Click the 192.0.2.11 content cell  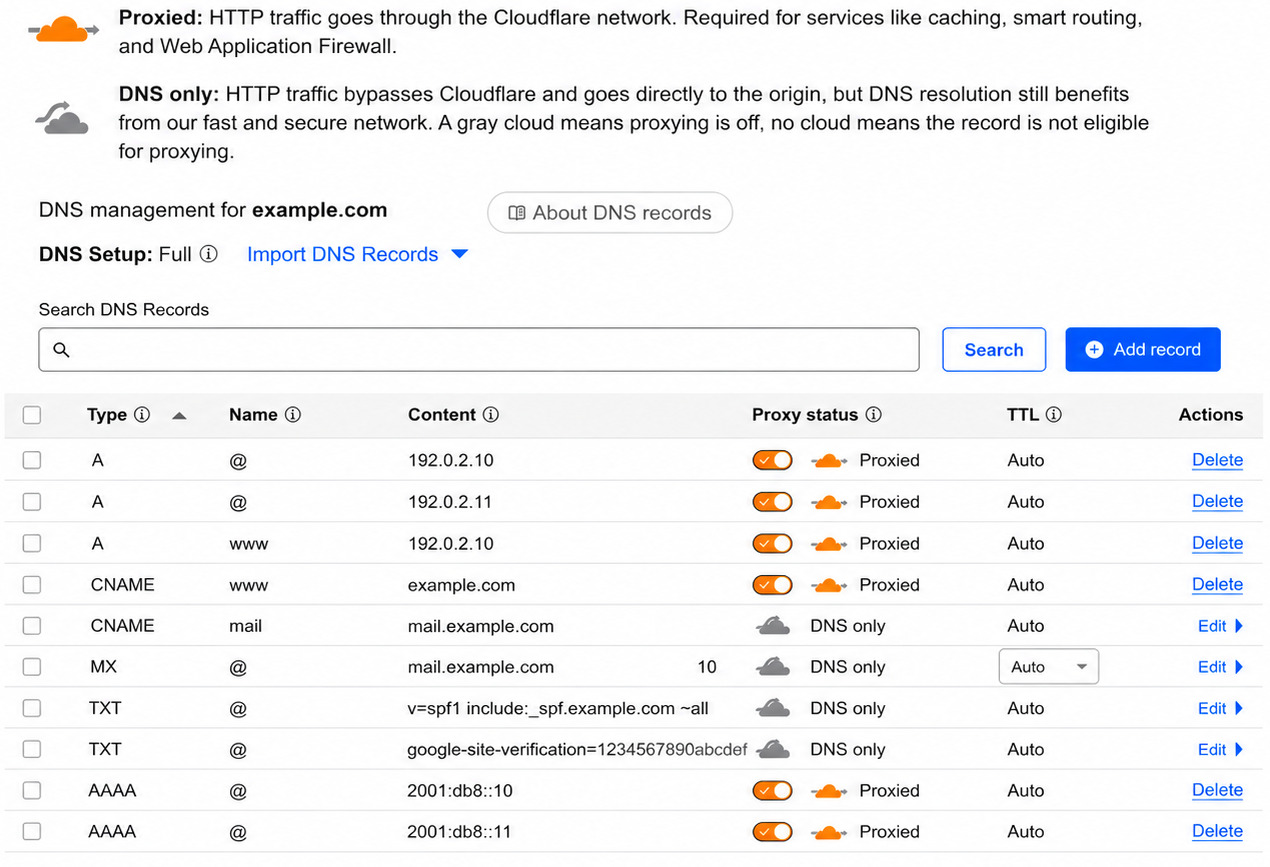tap(450, 502)
